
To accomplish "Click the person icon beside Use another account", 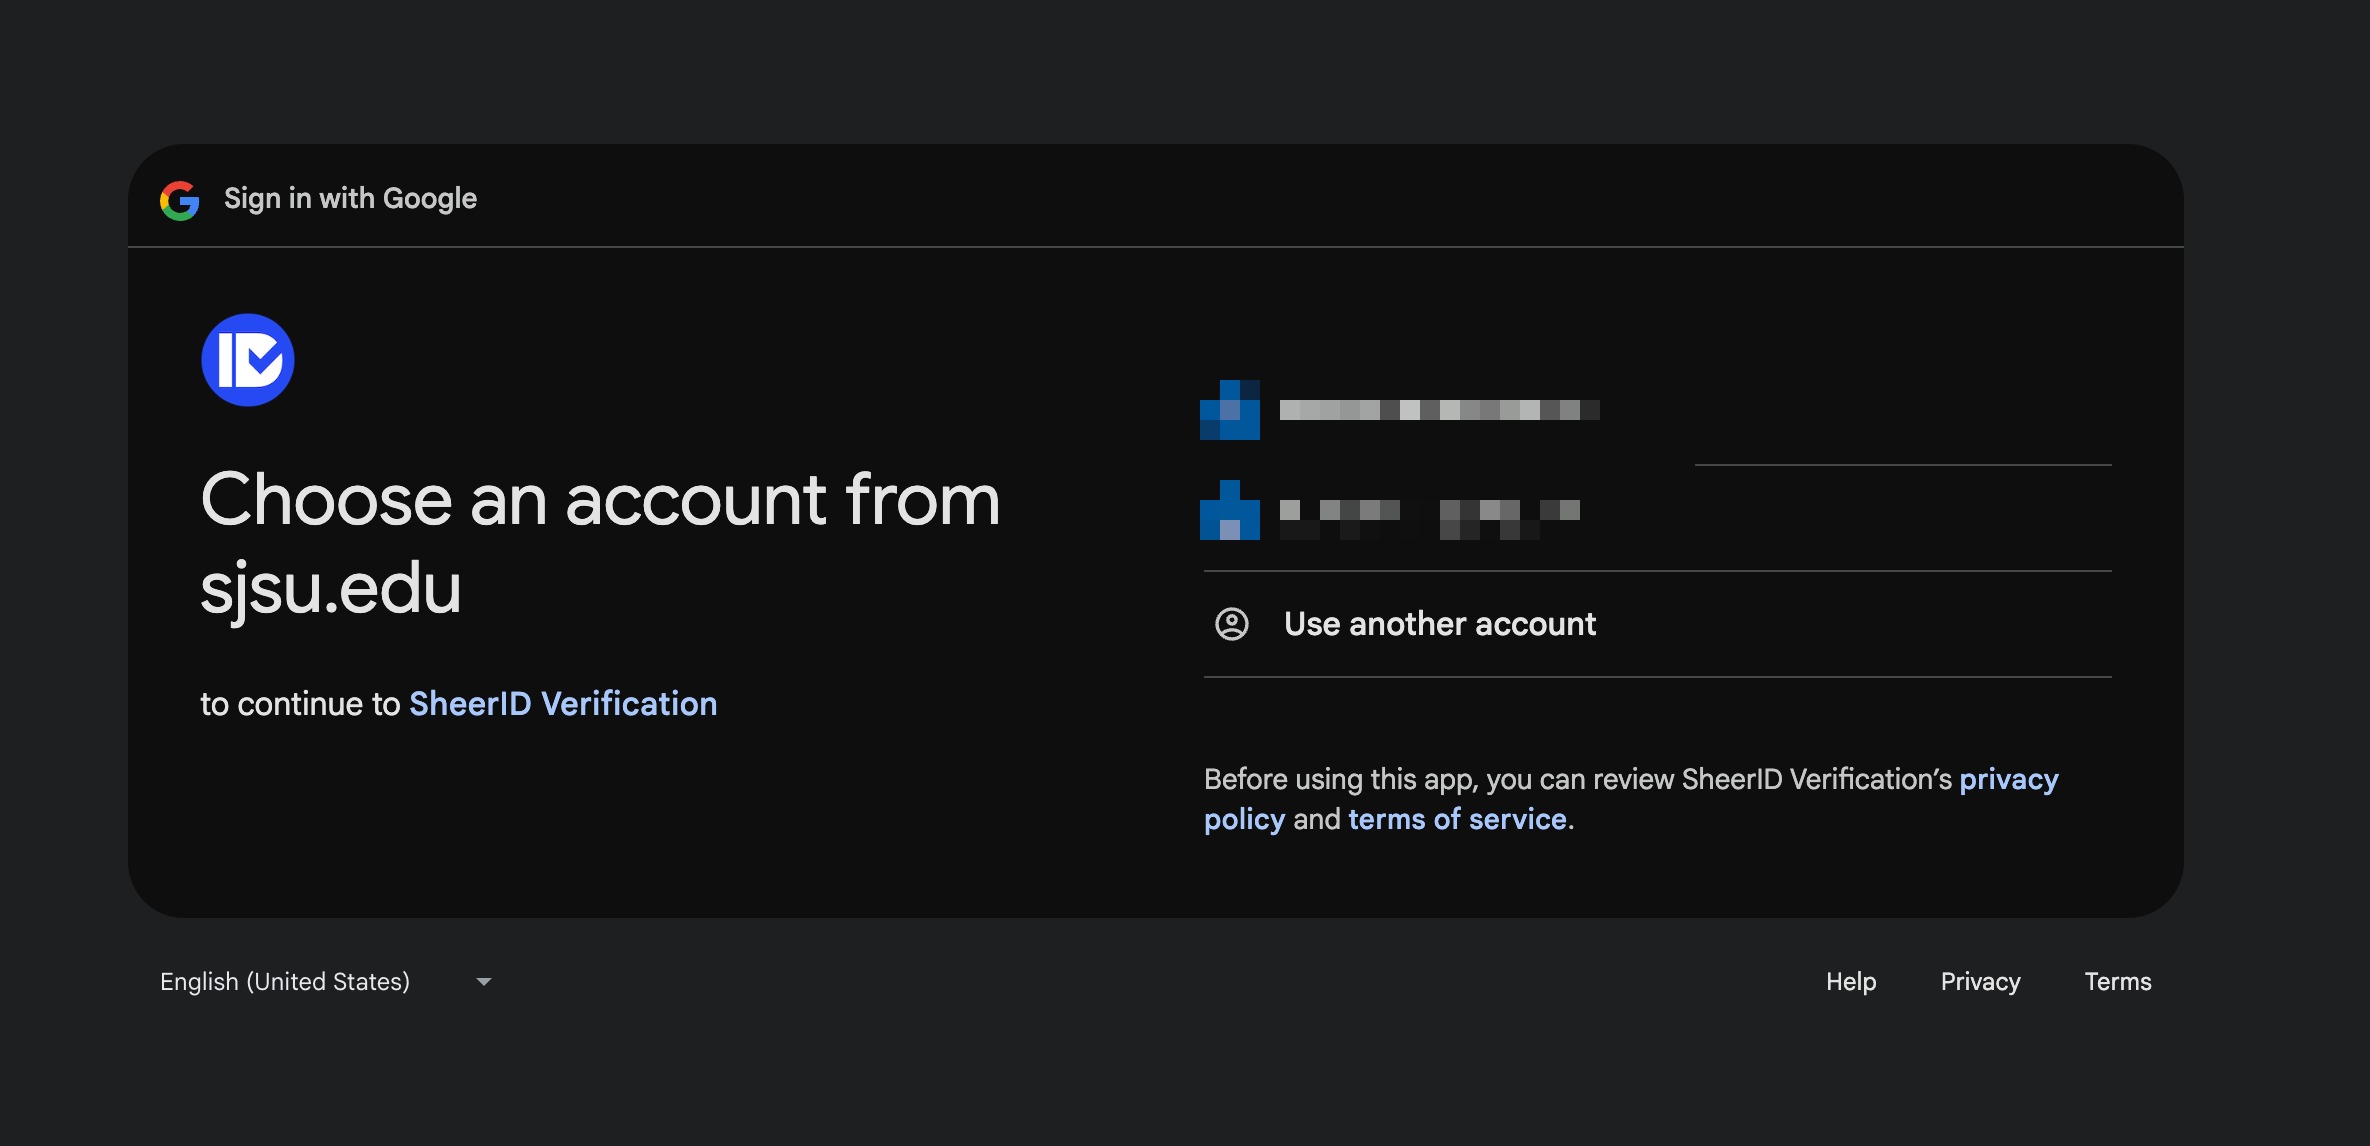I will (x=1232, y=624).
